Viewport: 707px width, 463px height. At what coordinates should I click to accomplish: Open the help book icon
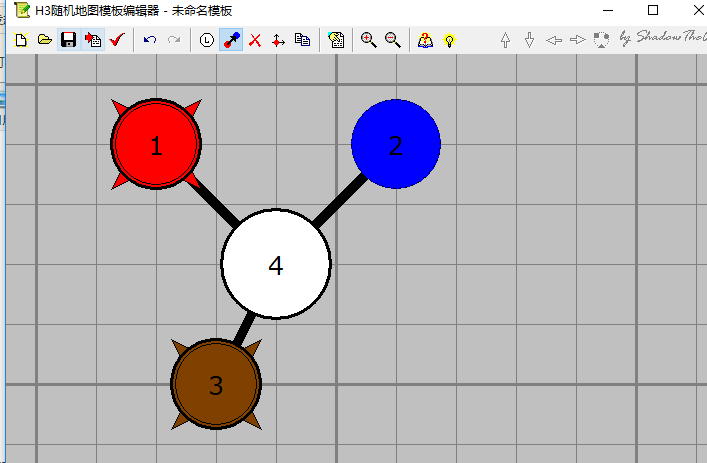coord(425,40)
